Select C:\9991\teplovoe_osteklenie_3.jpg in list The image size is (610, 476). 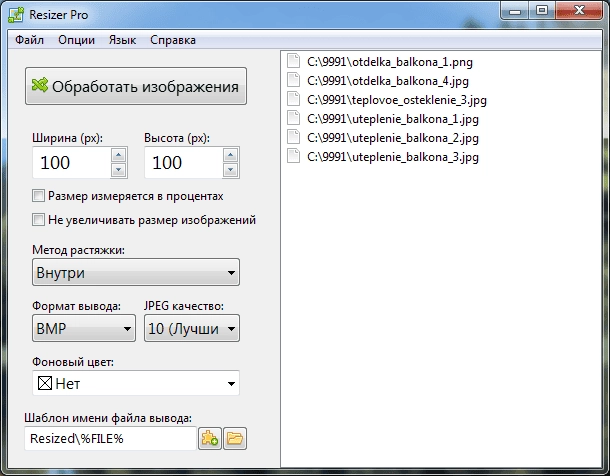[397, 100]
